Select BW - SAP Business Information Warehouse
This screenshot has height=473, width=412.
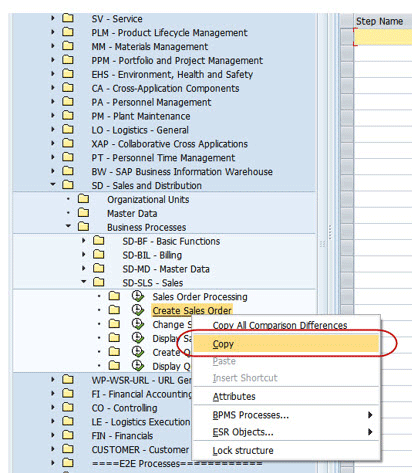182,172
